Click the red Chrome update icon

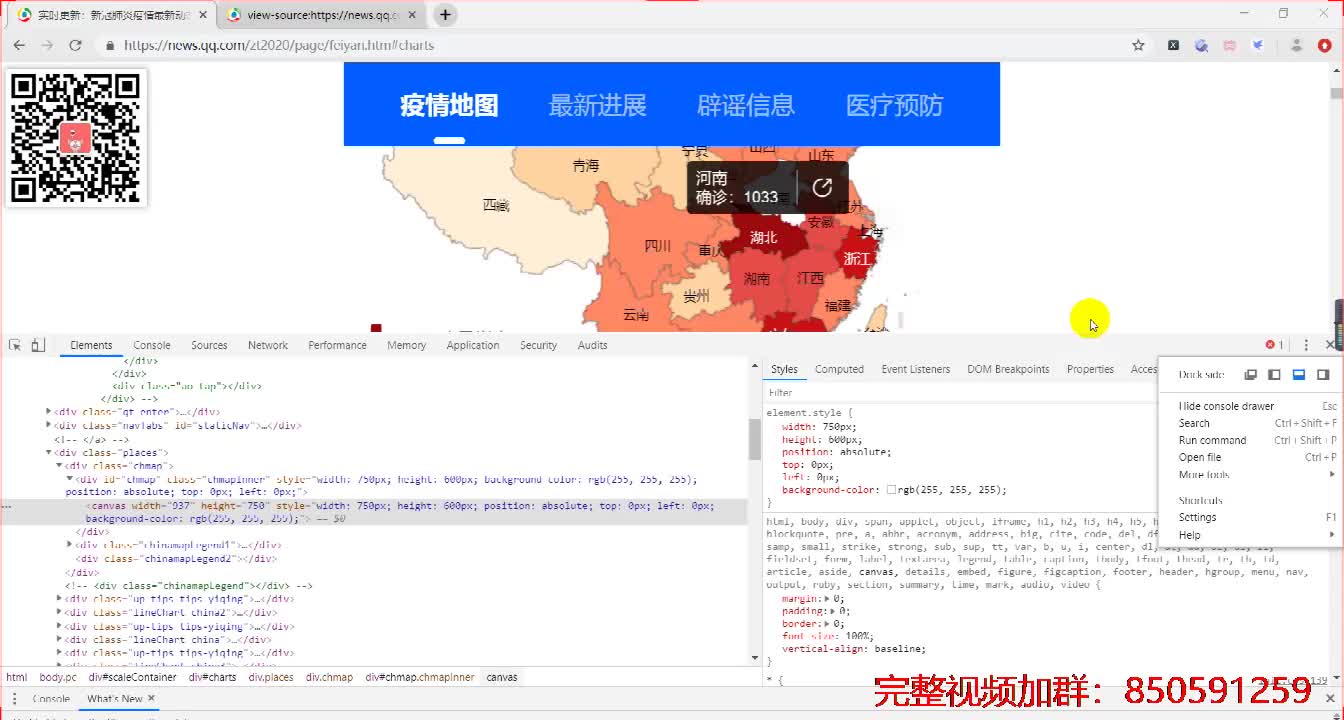(x=1324, y=45)
